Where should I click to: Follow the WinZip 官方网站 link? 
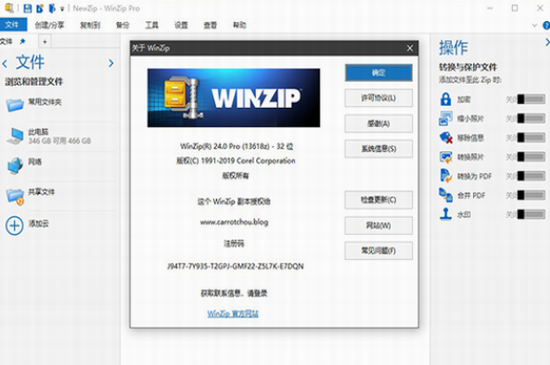(233, 313)
